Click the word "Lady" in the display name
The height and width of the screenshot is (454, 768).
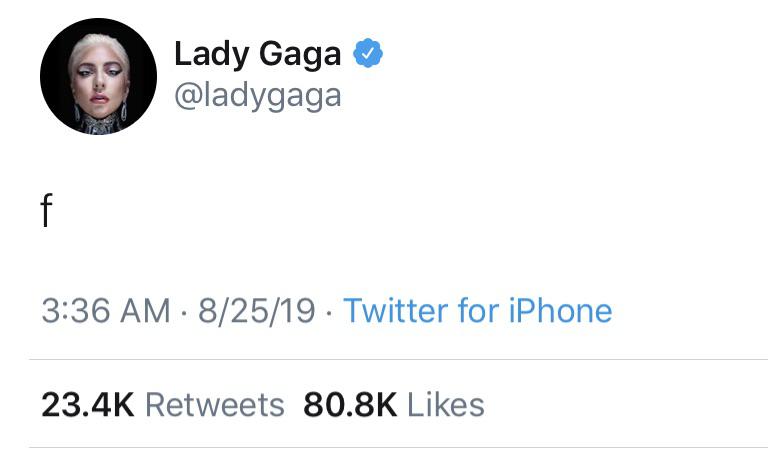click(212, 55)
